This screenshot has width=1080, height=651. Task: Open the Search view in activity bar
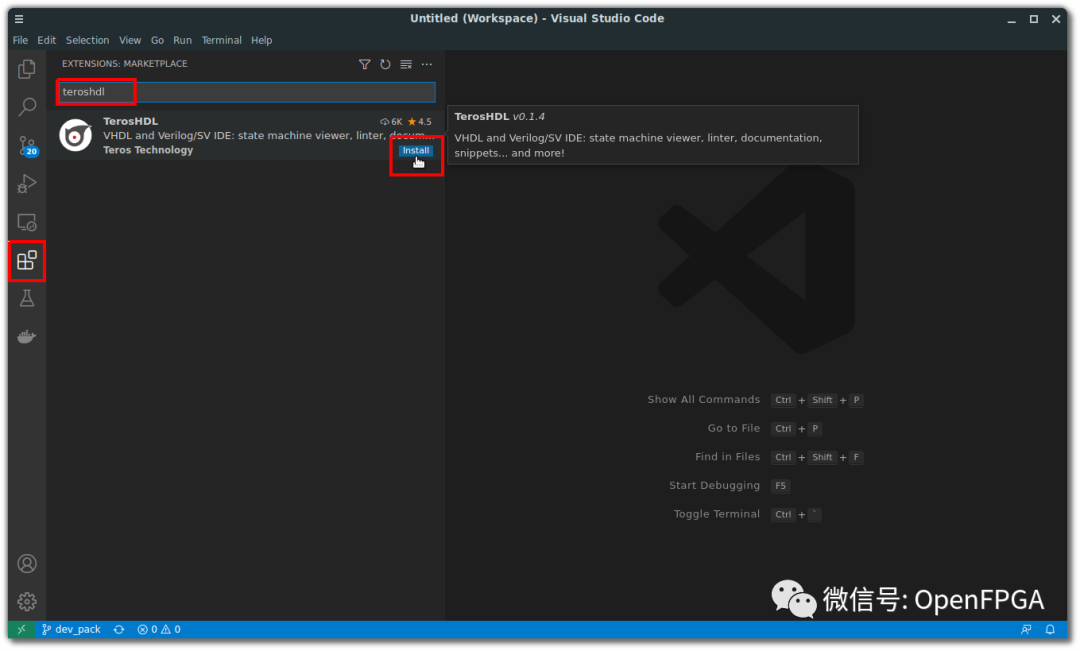click(27, 107)
